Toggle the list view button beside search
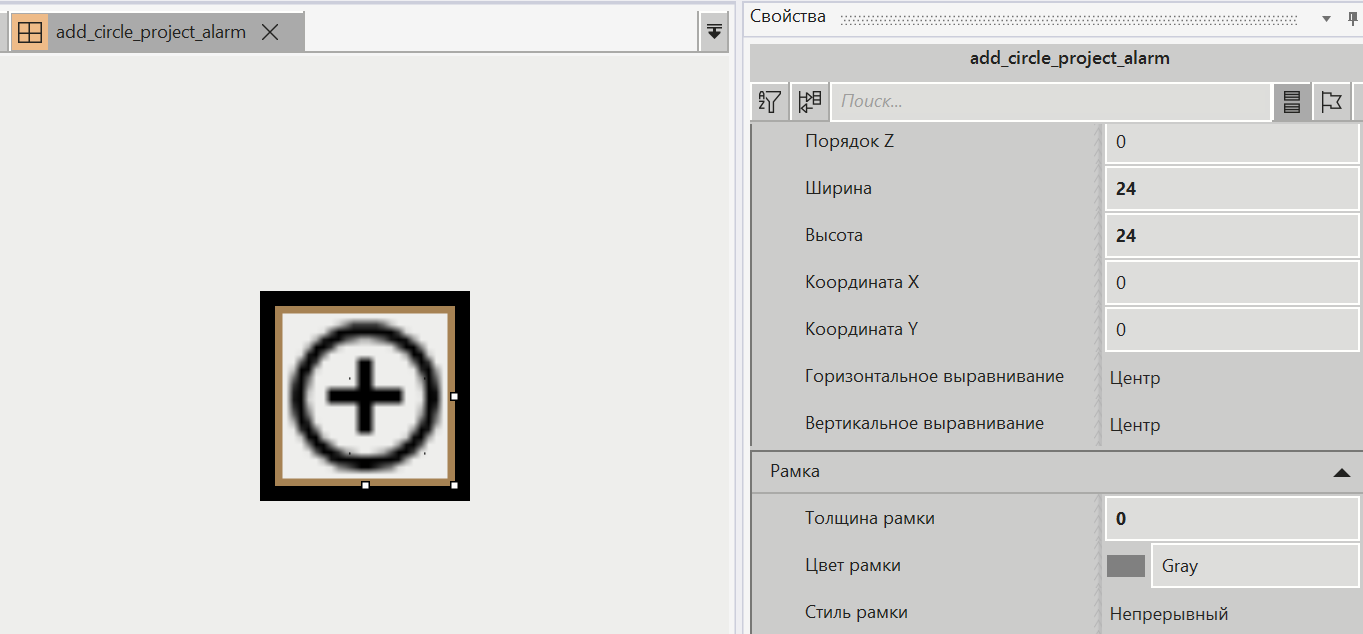Screen dimensions: 1363x634 pos(1291,101)
